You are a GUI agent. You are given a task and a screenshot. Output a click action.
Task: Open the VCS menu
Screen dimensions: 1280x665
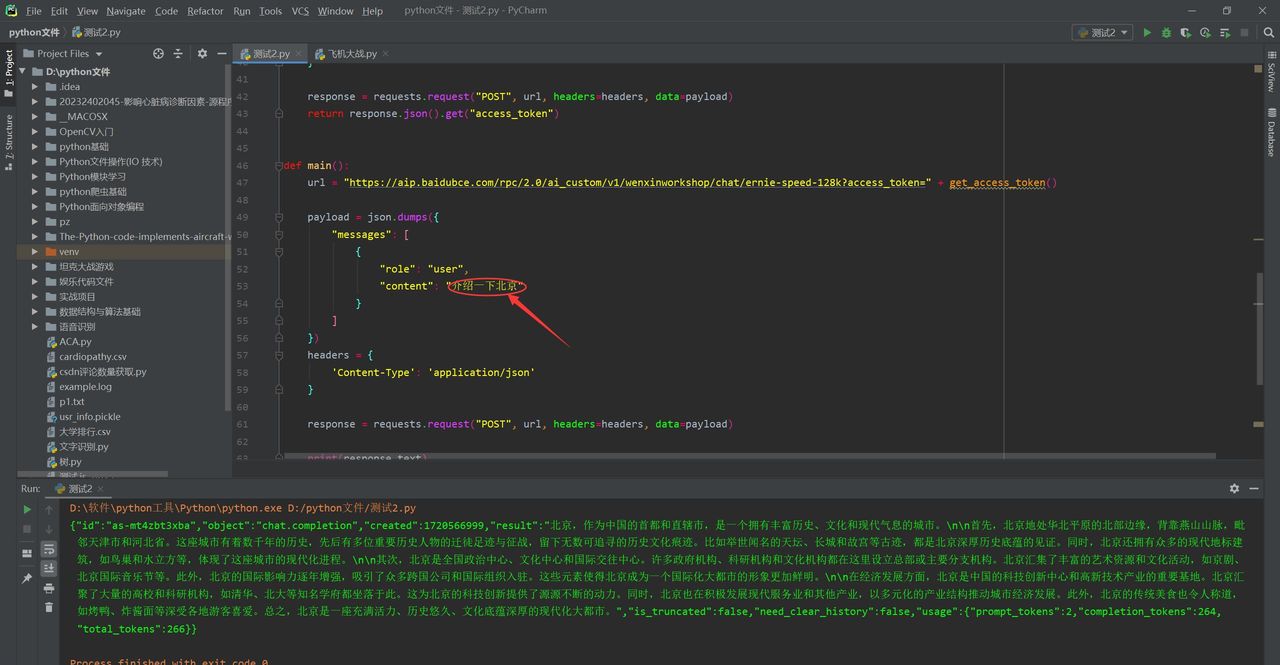[300, 11]
